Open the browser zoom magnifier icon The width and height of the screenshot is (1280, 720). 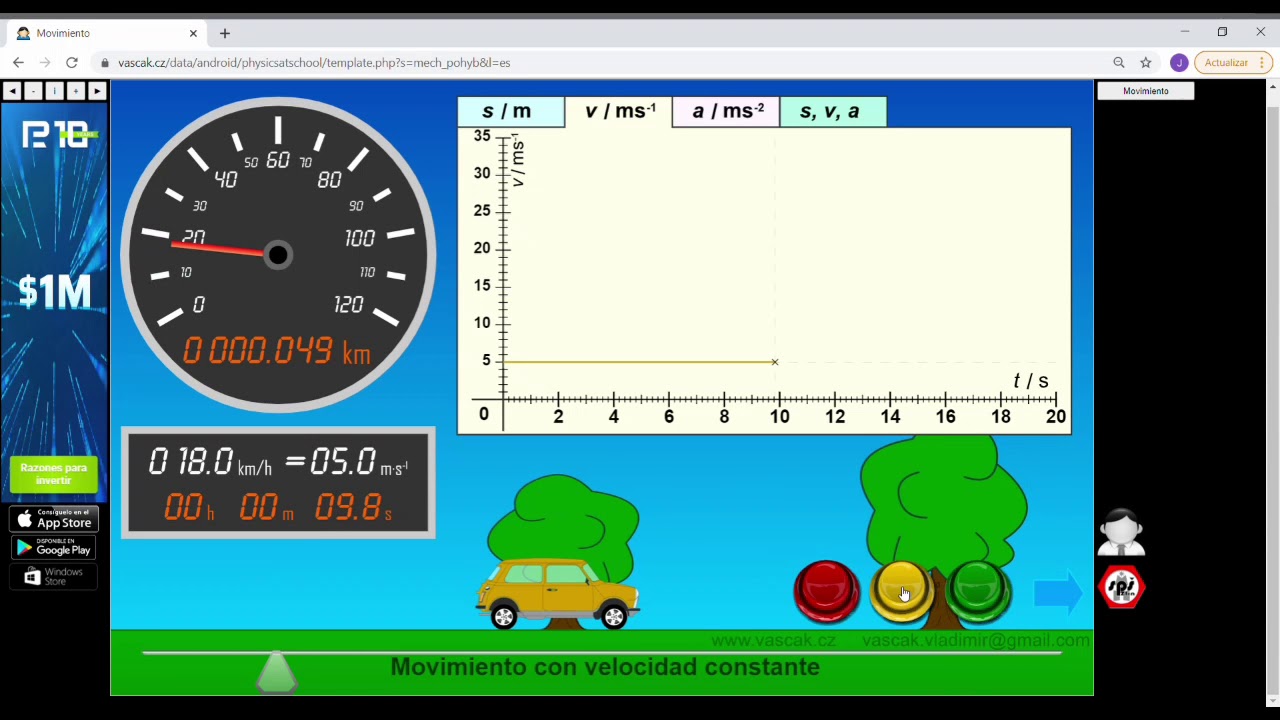click(1119, 62)
